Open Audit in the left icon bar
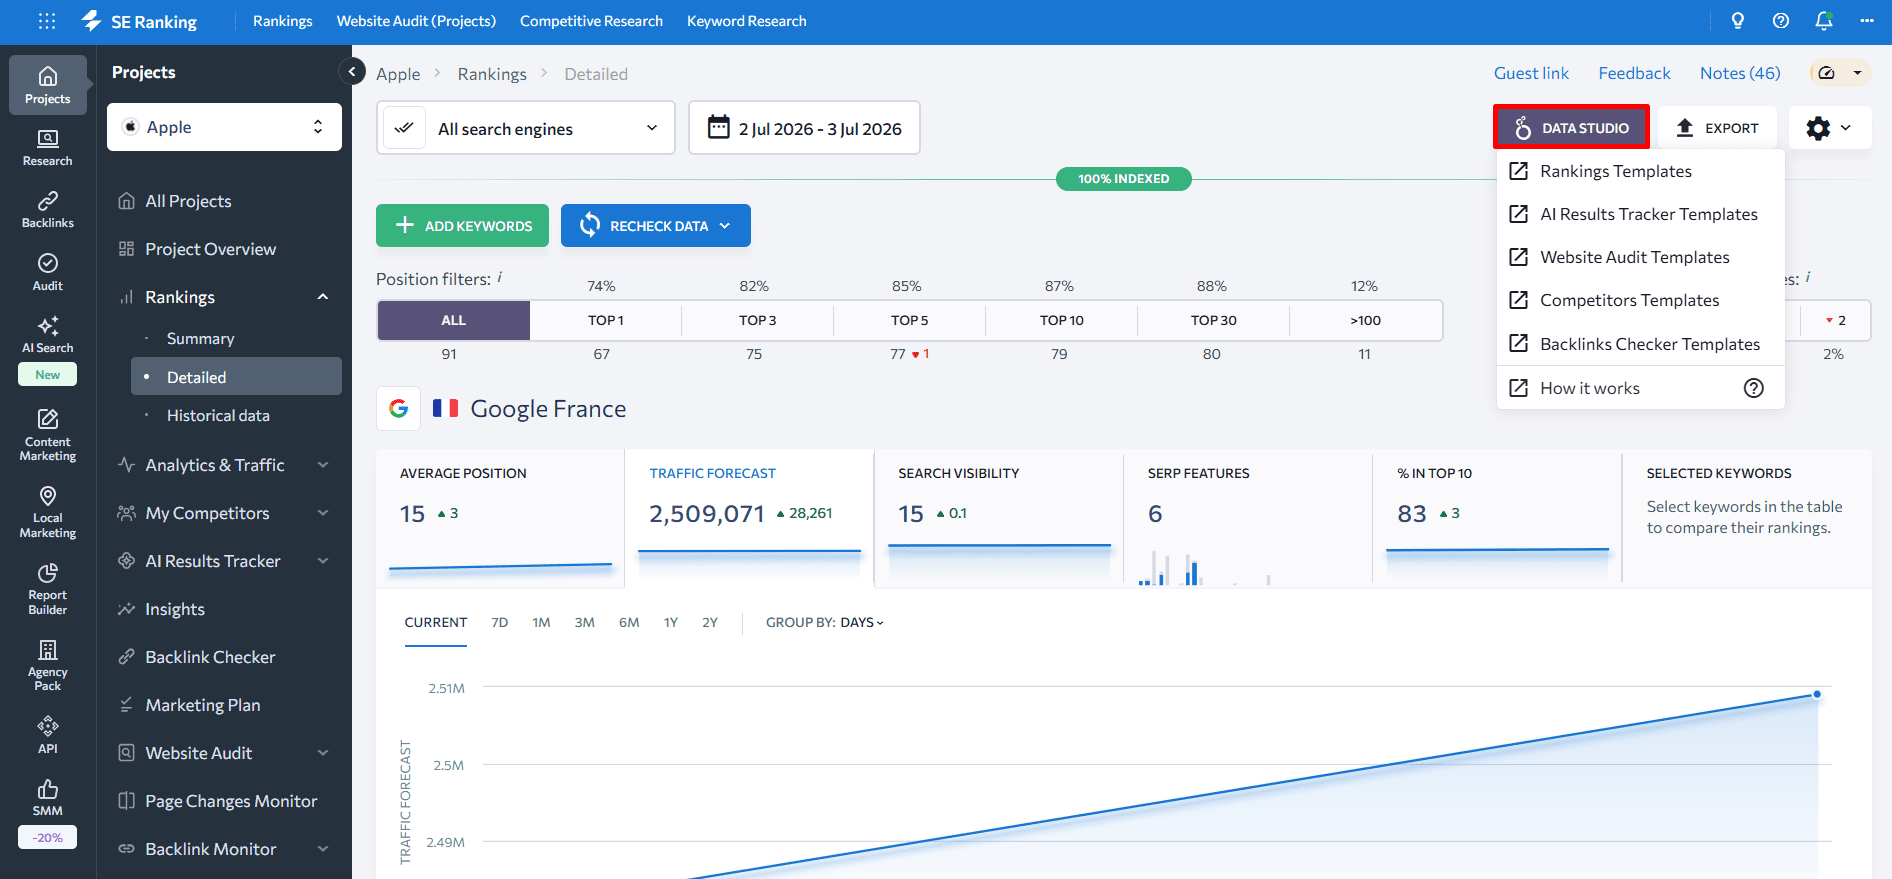 coord(48,272)
